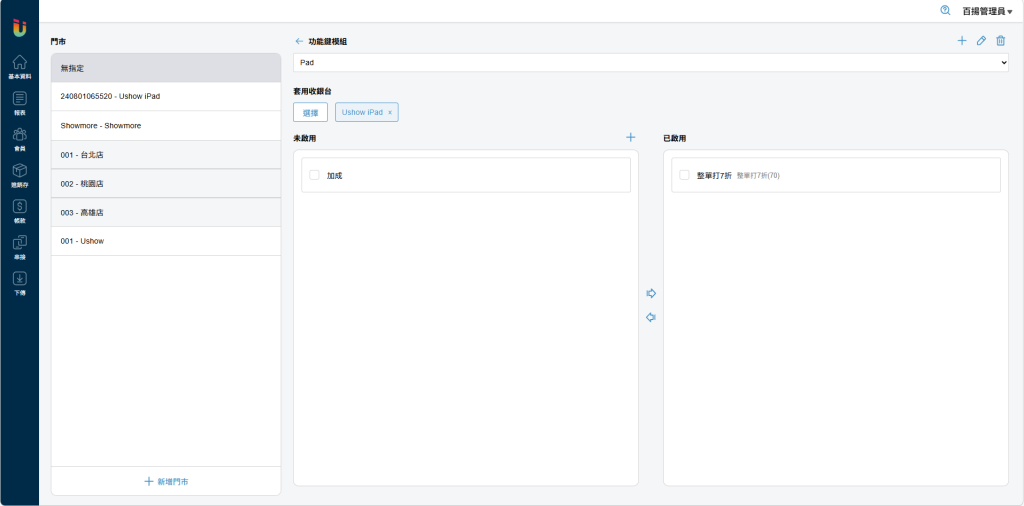Remove the Ushow iPad tag

[390, 112]
